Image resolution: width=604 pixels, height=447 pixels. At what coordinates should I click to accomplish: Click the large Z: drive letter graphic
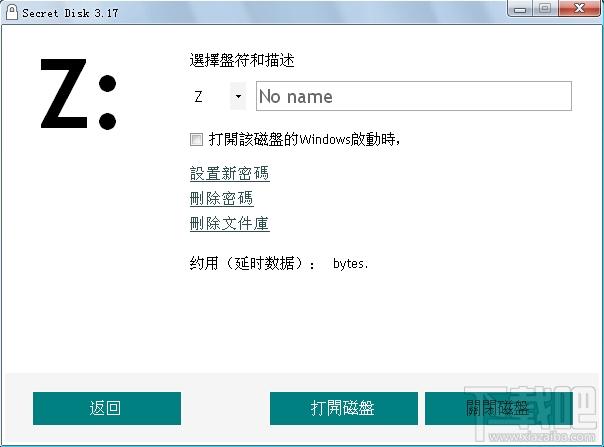[x=79, y=94]
